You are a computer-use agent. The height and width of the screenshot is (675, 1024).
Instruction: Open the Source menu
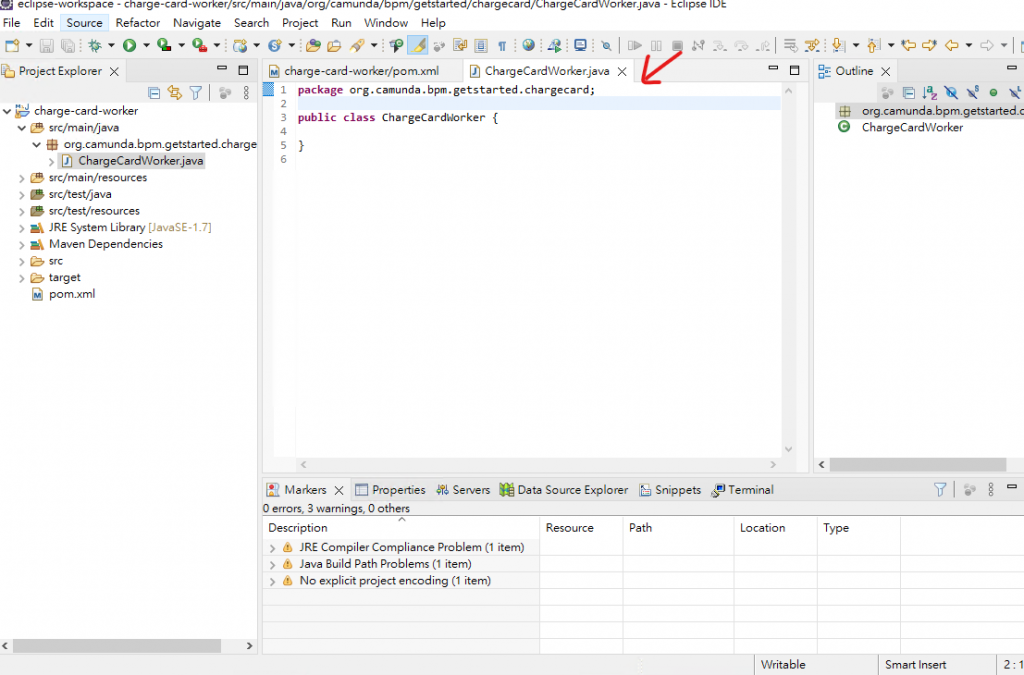tap(84, 23)
